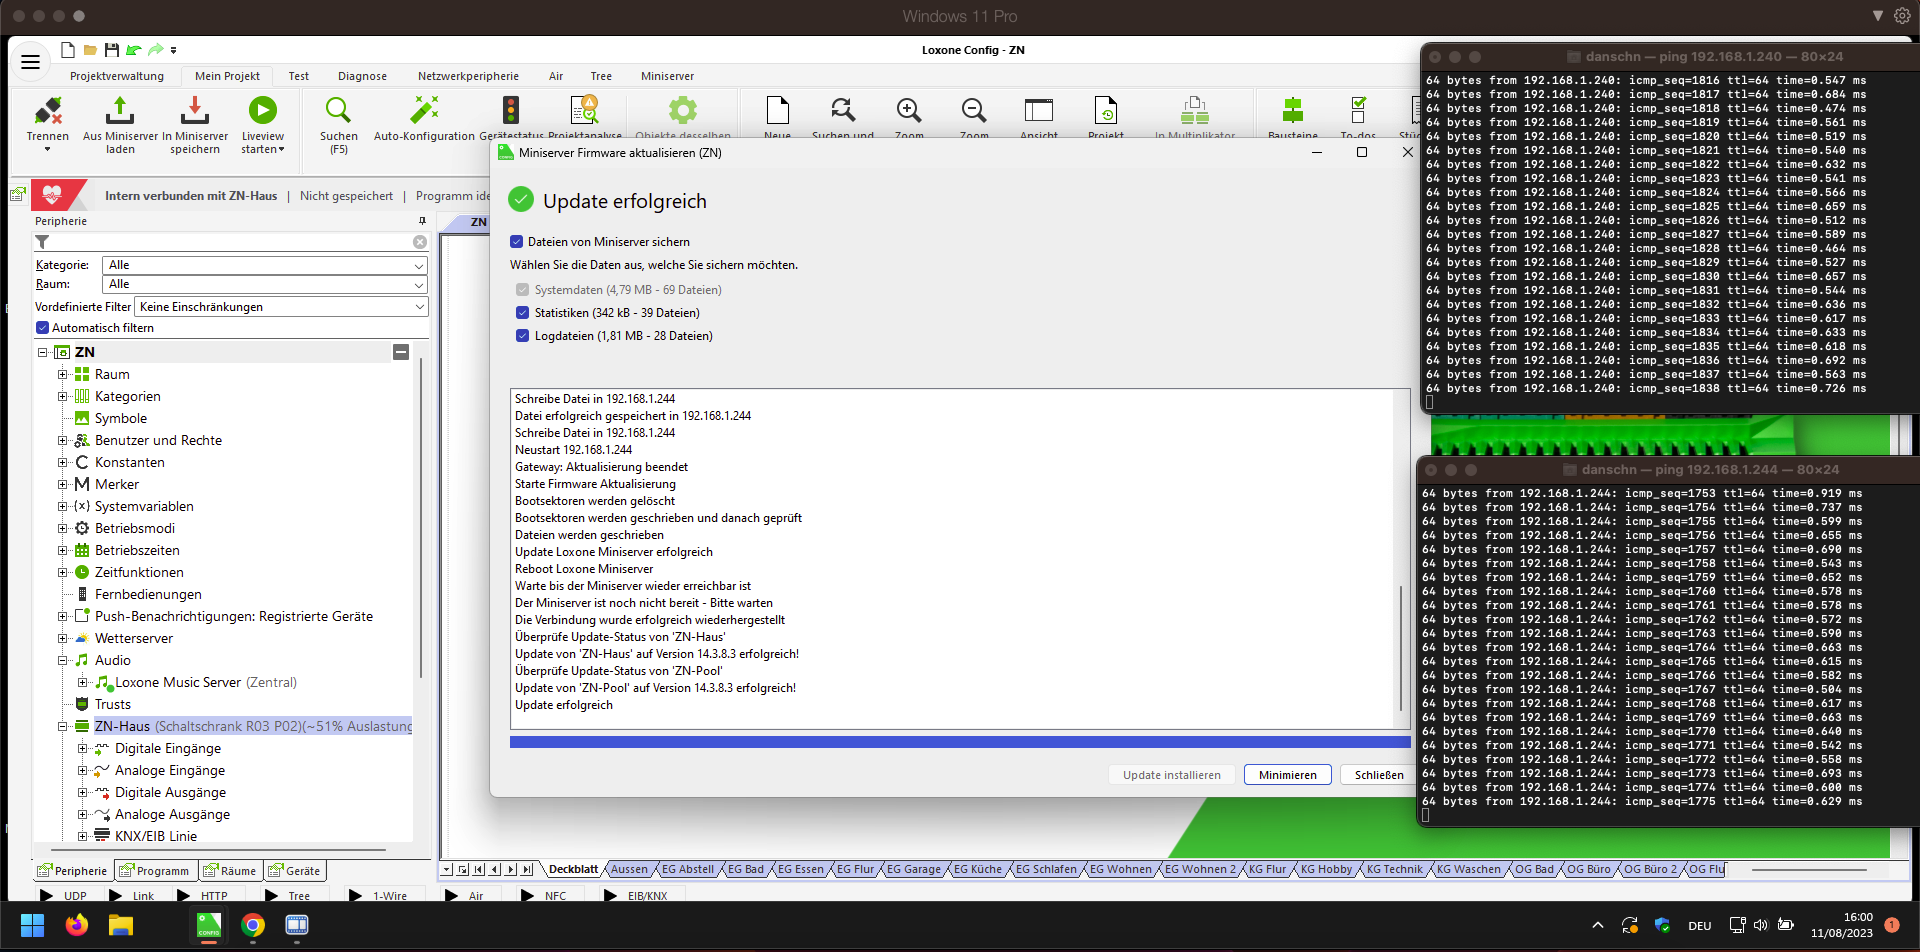Click the EIB/KNX play button
Screen dimensions: 1920x952
[611, 895]
